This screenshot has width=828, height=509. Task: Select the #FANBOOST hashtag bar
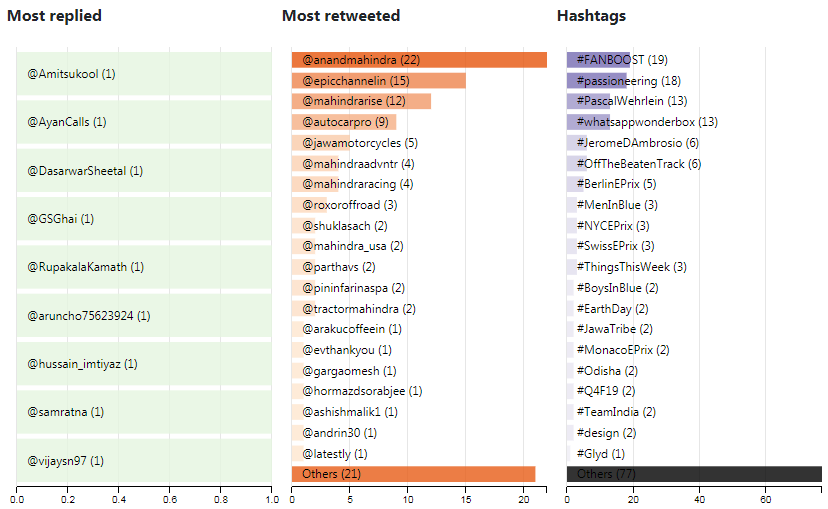pos(598,60)
